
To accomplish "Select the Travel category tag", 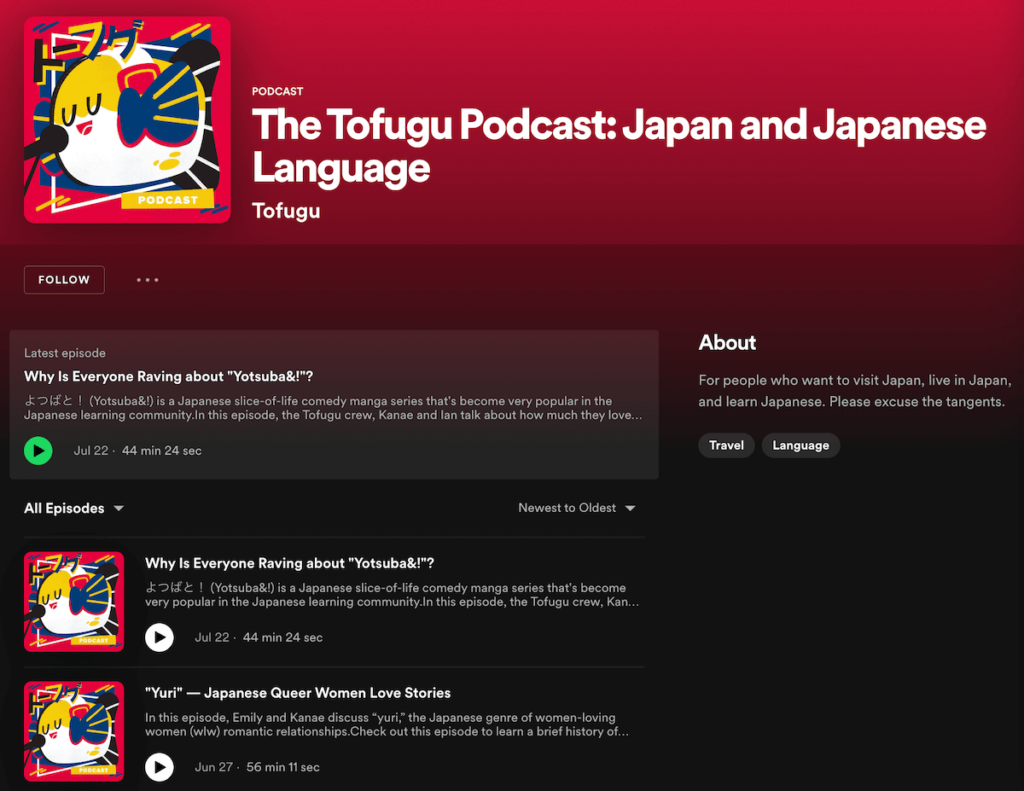I will (726, 445).
